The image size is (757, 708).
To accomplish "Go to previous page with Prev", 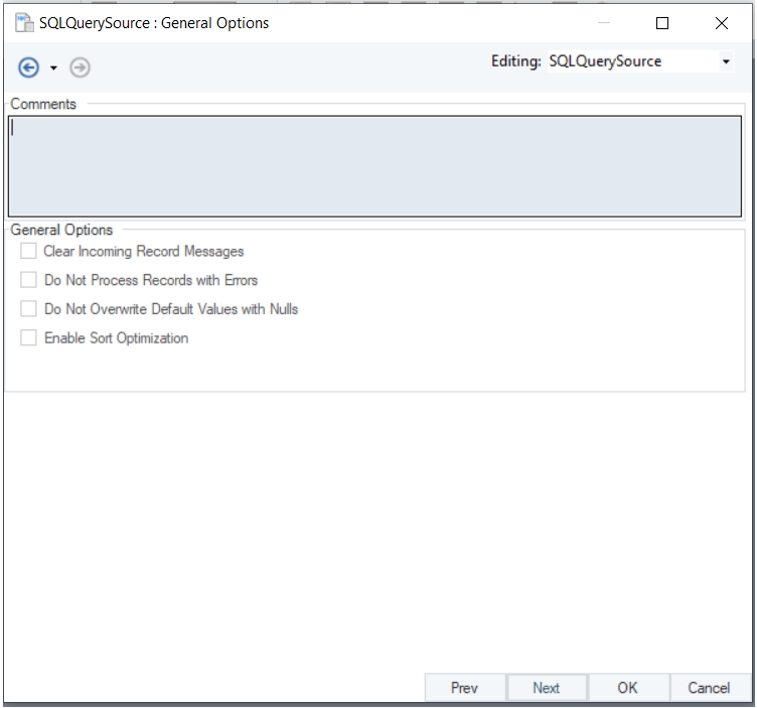I will coord(464,687).
